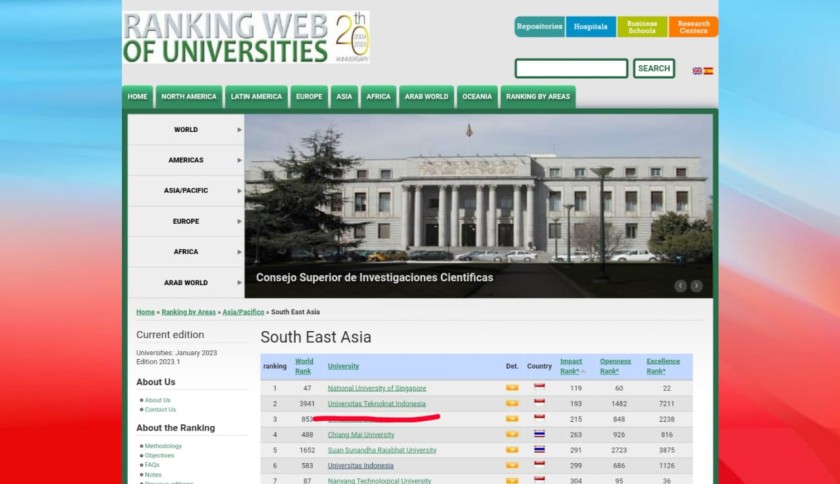This screenshot has height=484, width=840.
Task: Go to previous slide in the banner
Action: click(x=680, y=286)
